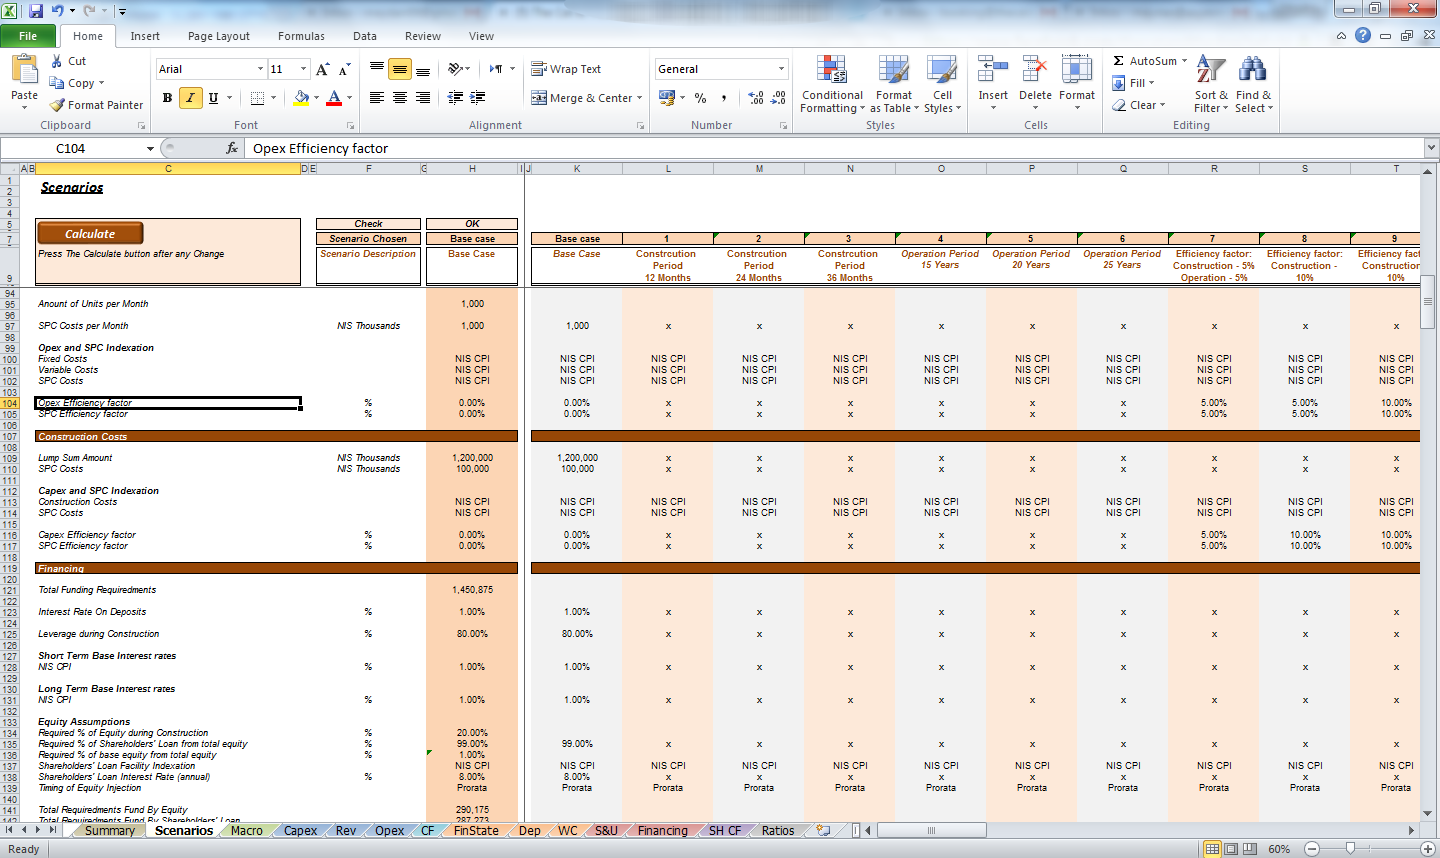Apply Percent Style icon
The height and width of the screenshot is (858, 1440).
pos(700,98)
